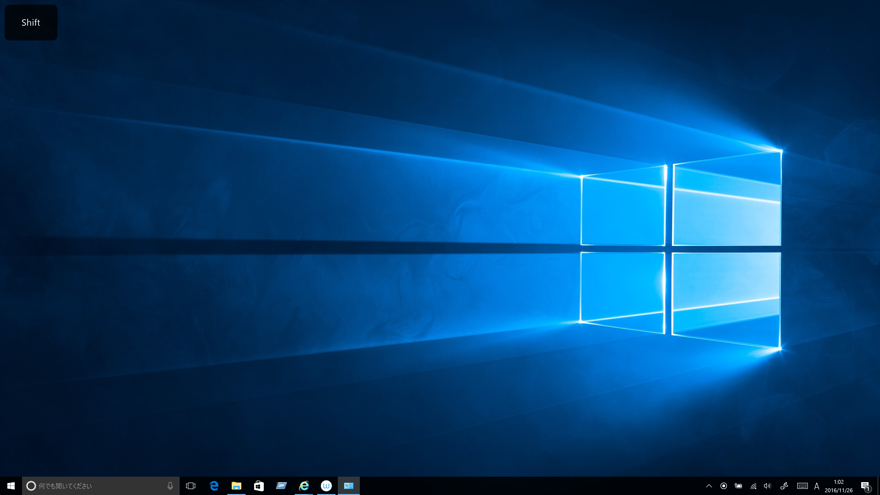
Task: Launch Microsoft Edge from the taskbar
Action: point(214,486)
